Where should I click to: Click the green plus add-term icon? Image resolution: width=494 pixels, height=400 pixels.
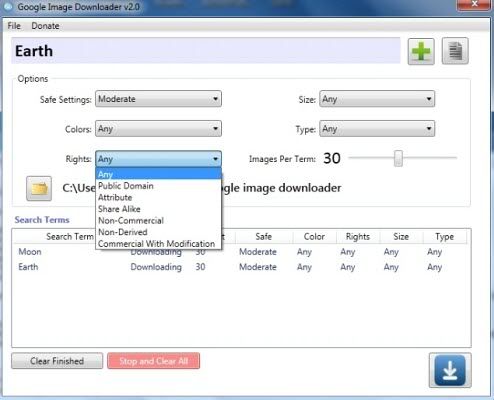pyautogui.click(x=421, y=51)
